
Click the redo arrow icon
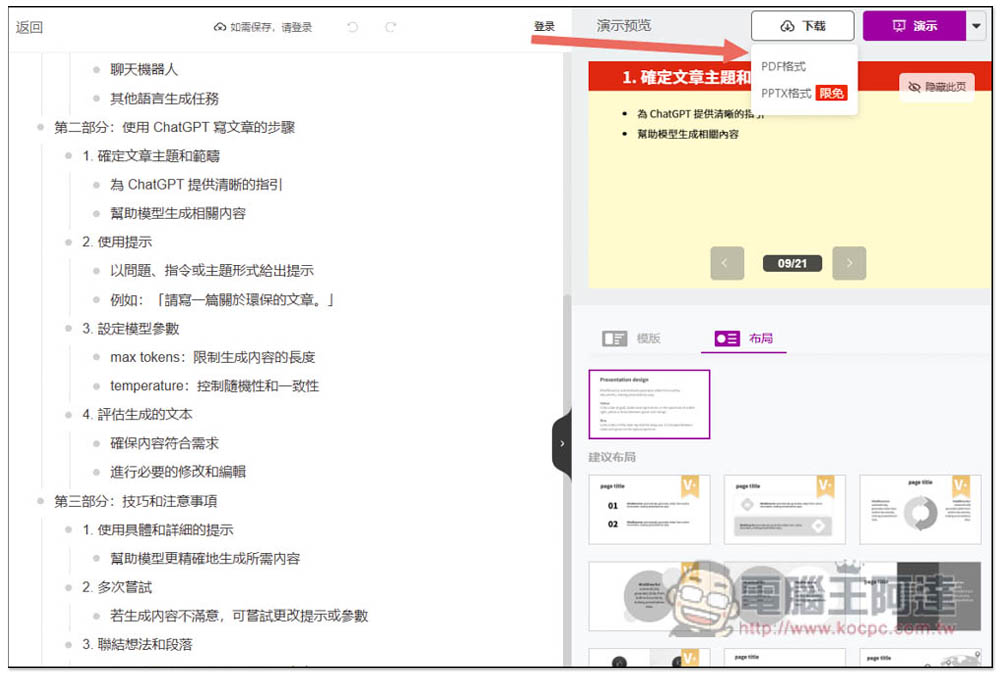point(390,27)
